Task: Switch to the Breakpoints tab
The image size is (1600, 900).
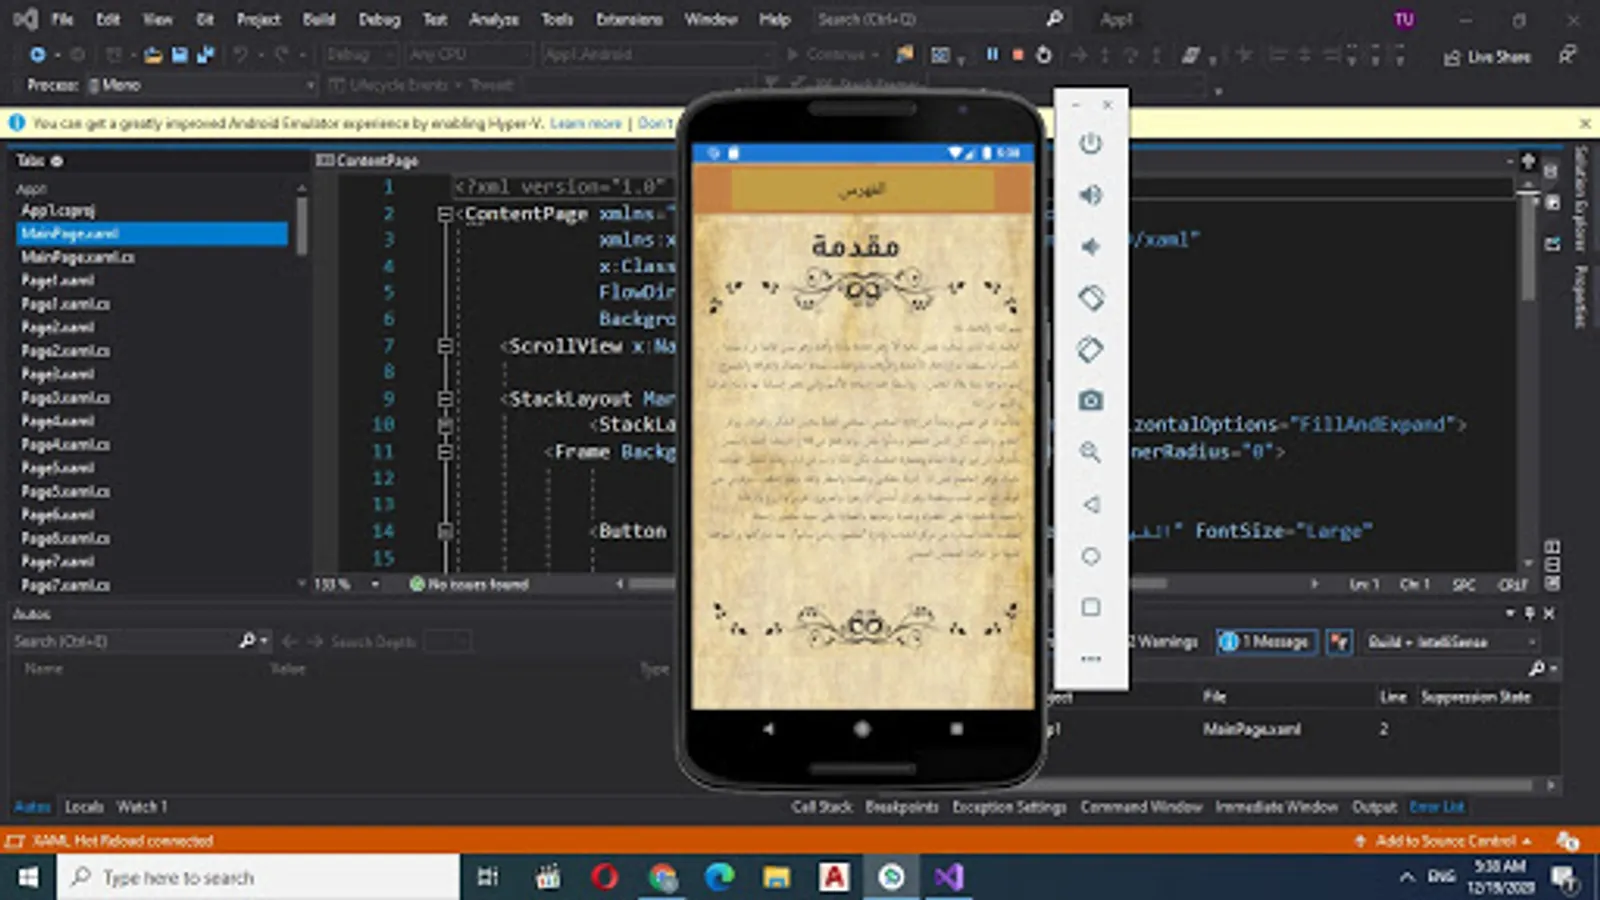Action: 901,807
